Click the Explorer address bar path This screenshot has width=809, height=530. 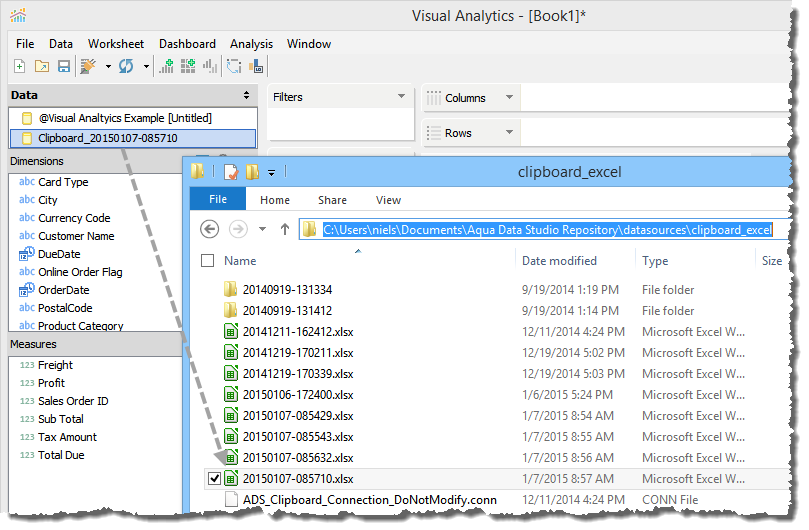(x=547, y=230)
